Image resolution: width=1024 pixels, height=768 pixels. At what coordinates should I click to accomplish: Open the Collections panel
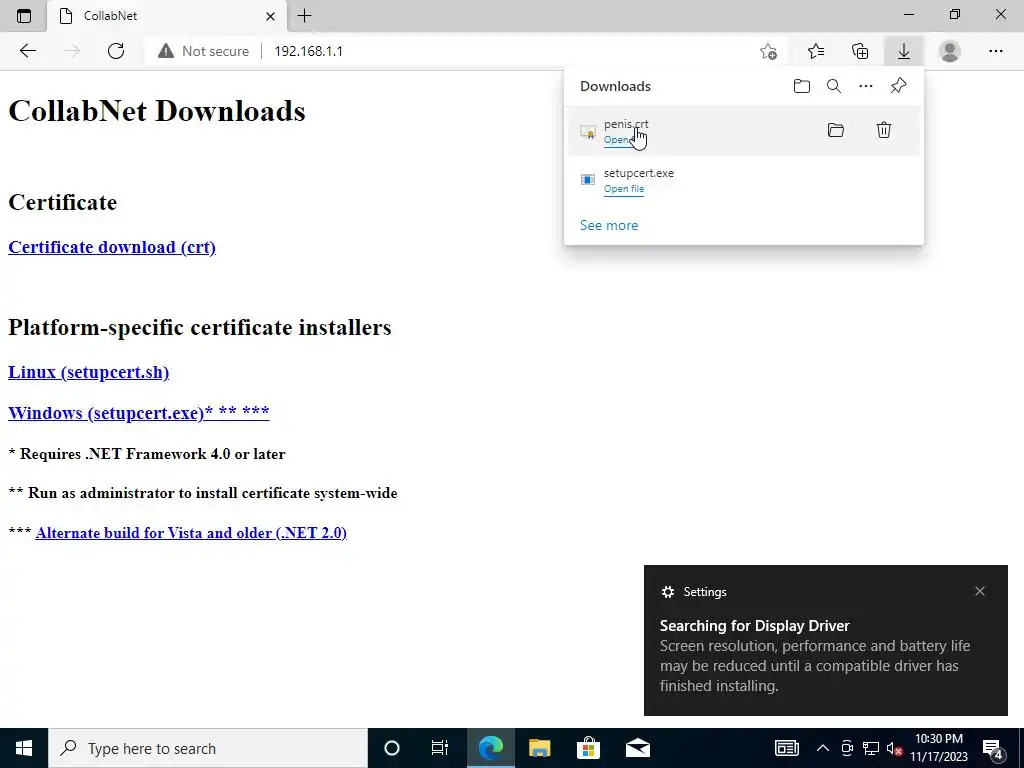(x=861, y=51)
